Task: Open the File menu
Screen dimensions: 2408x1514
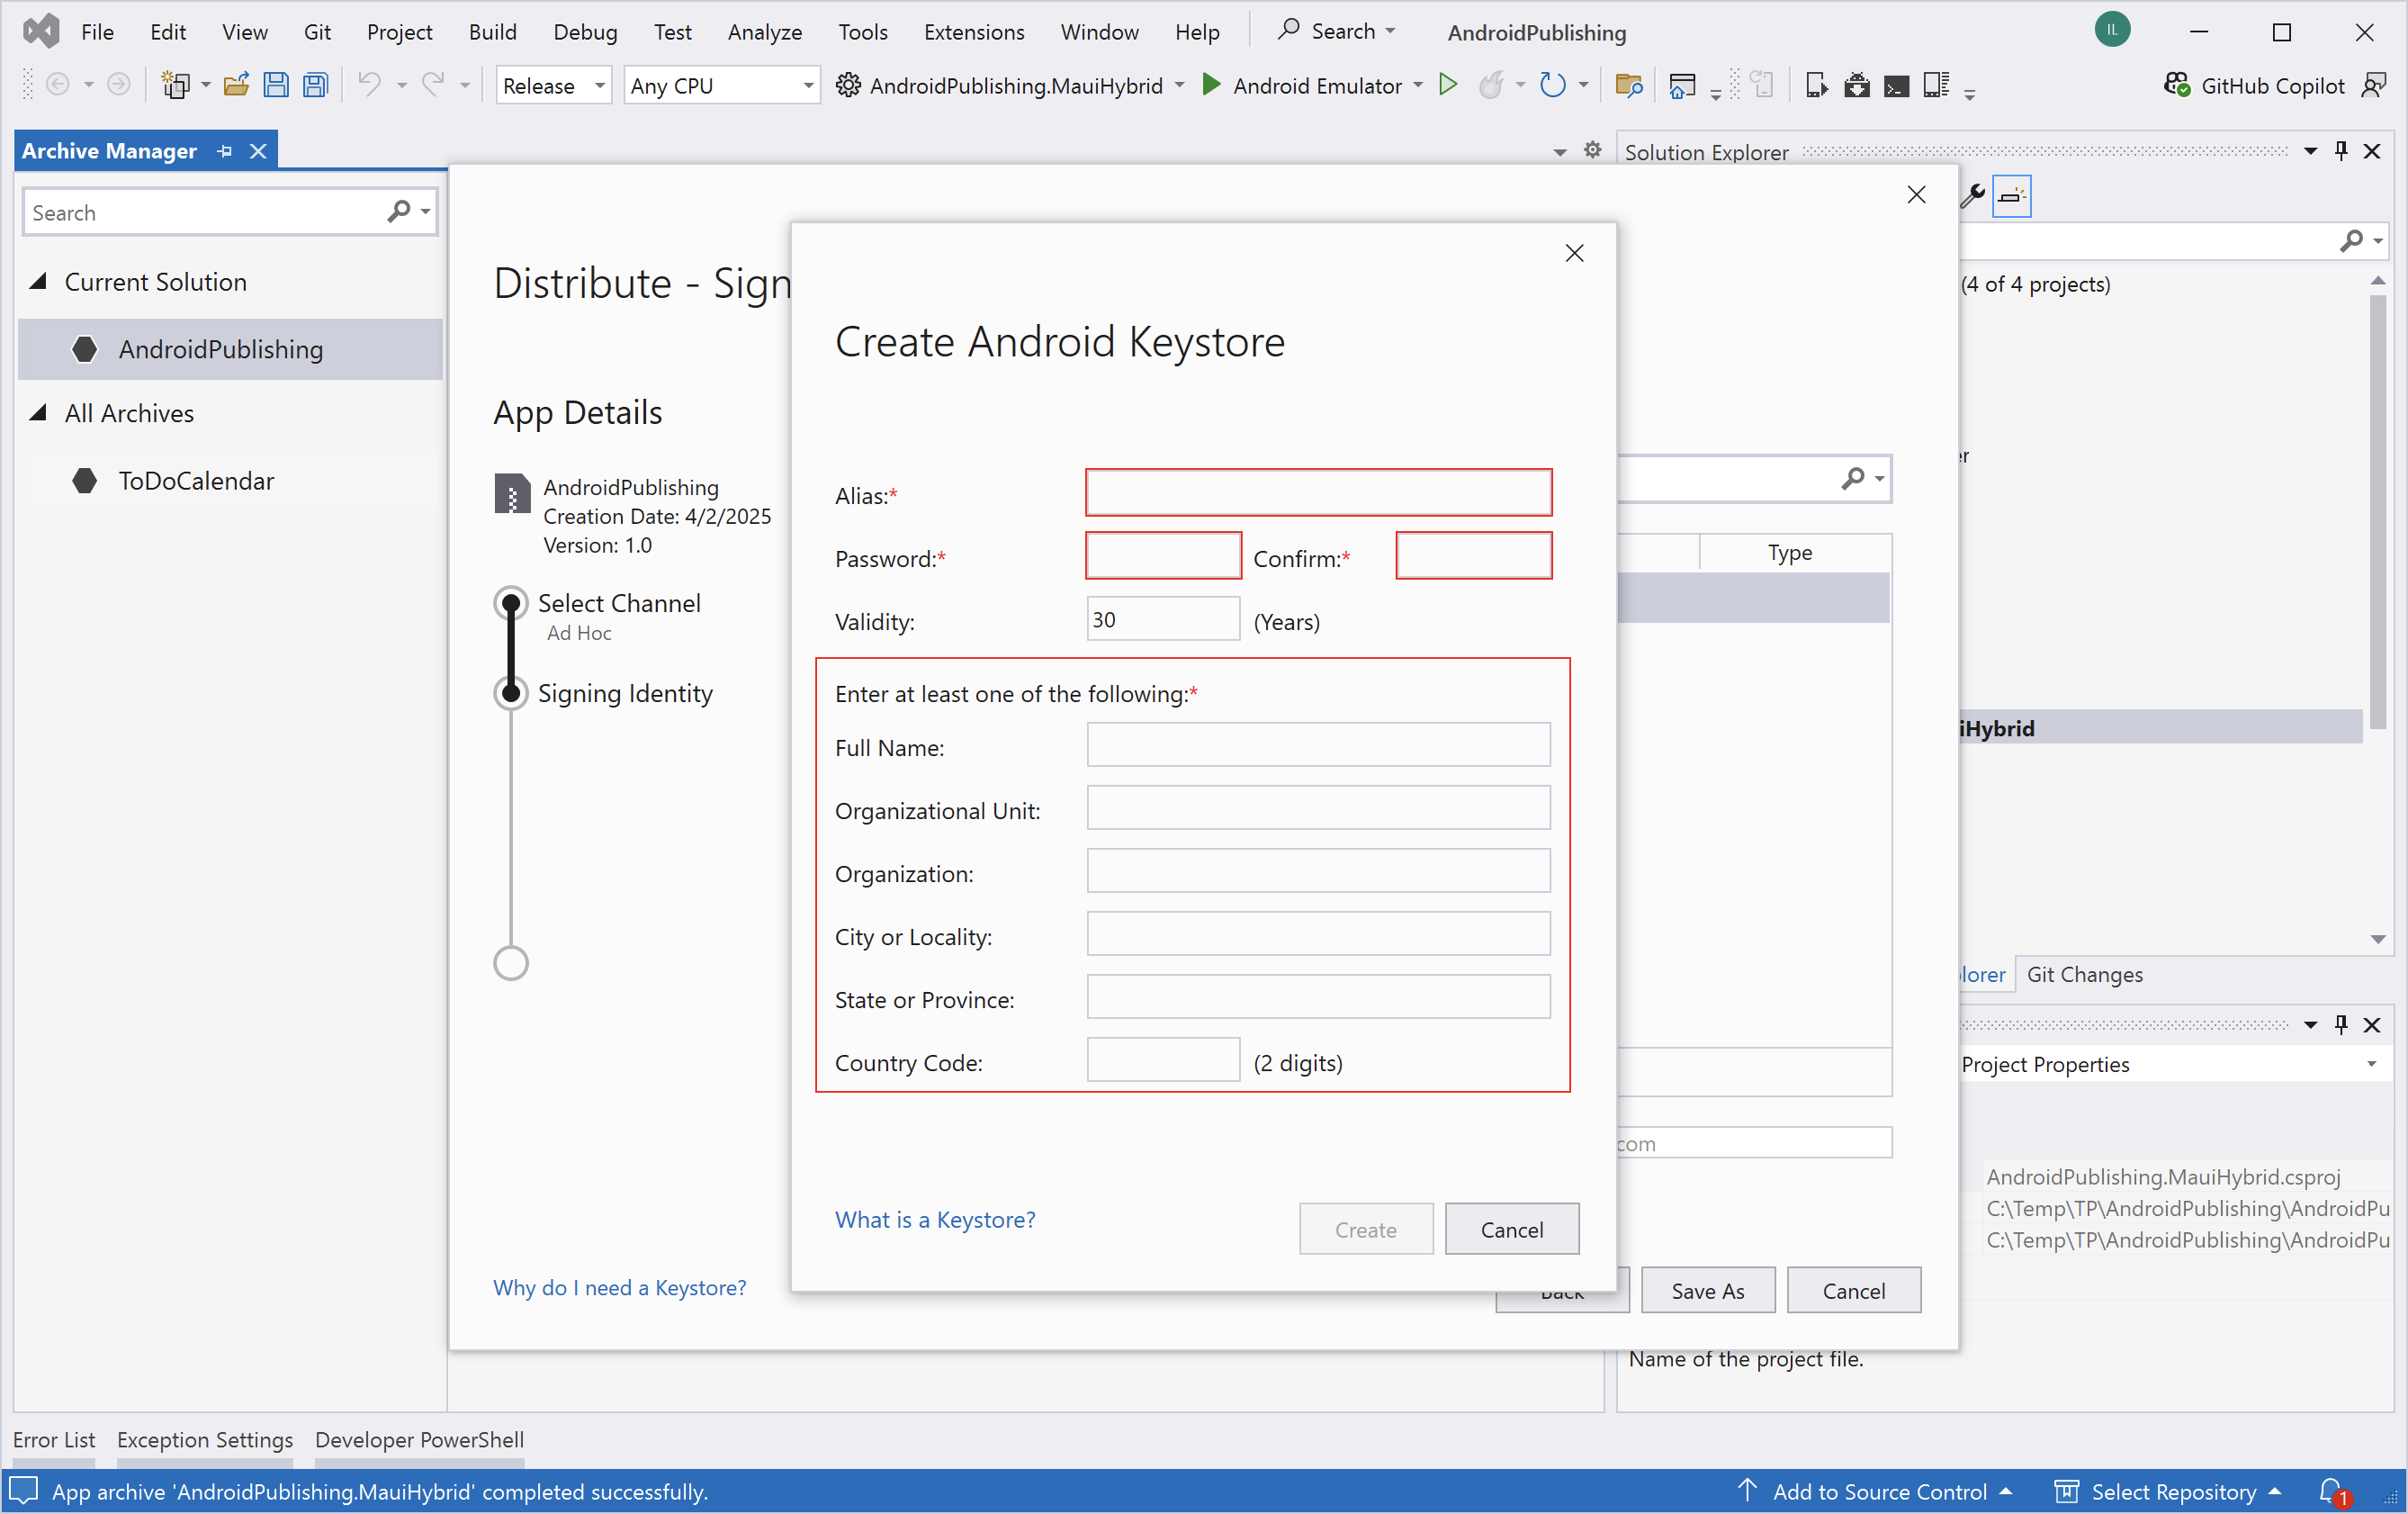Action: point(97,31)
